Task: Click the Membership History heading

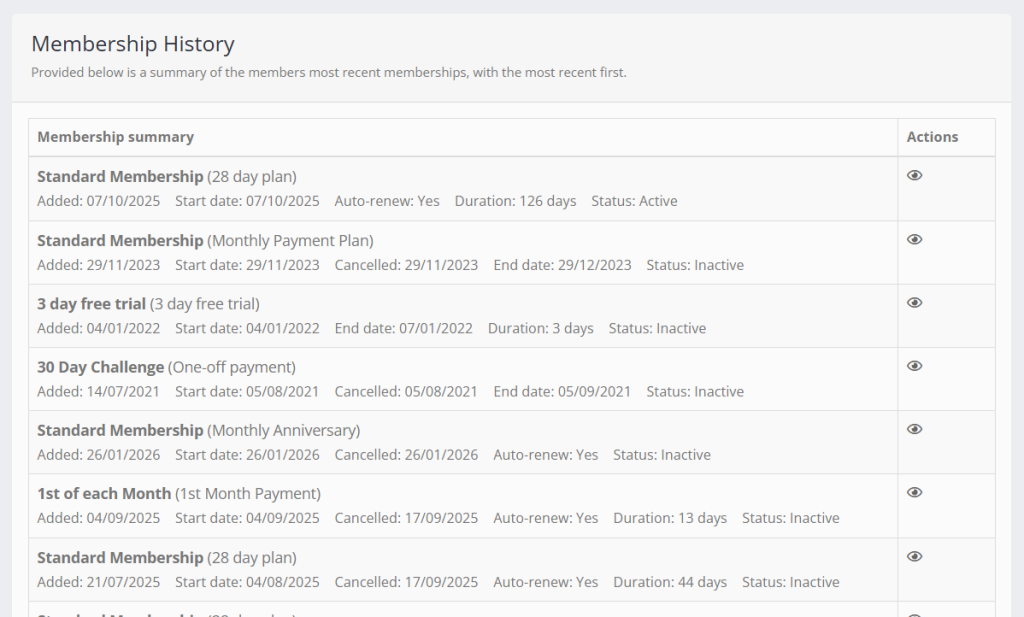Action: 133,44
